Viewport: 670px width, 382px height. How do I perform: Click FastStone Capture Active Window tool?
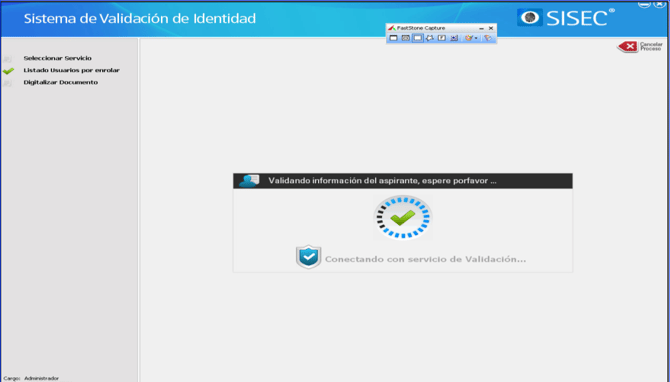[x=394, y=38]
